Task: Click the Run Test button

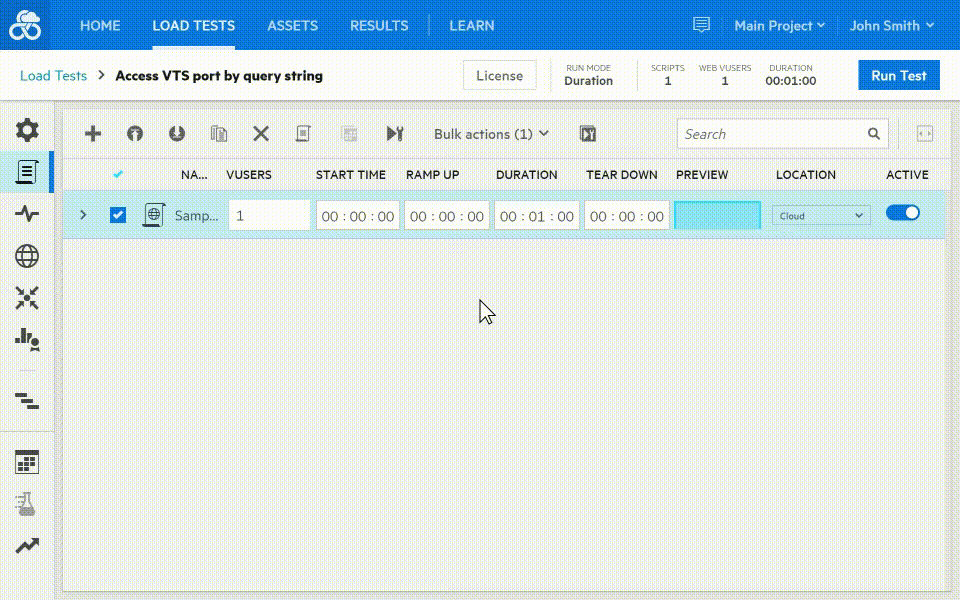Action: pos(898,74)
